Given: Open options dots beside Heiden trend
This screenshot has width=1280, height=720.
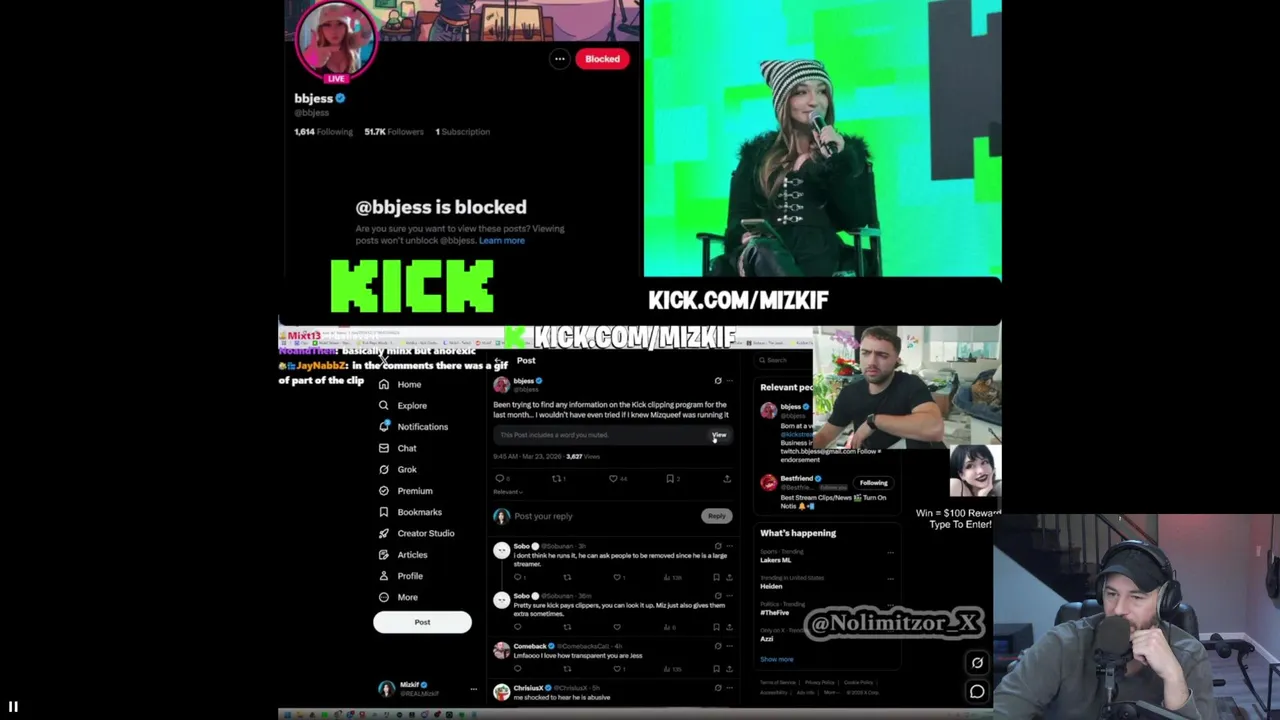Looking at the screenshot, I should 890,578.
